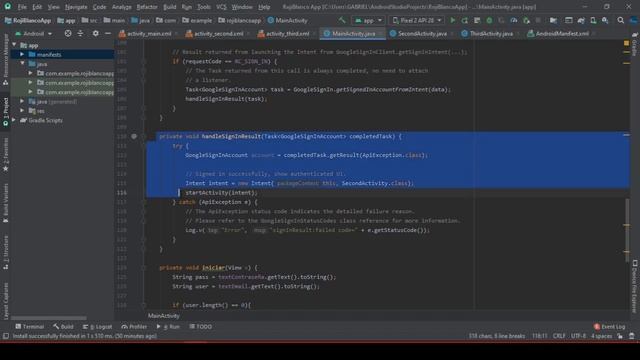
Task: Click MainActivity breadcrumb in navigation bar
Action: click(287, 20)
